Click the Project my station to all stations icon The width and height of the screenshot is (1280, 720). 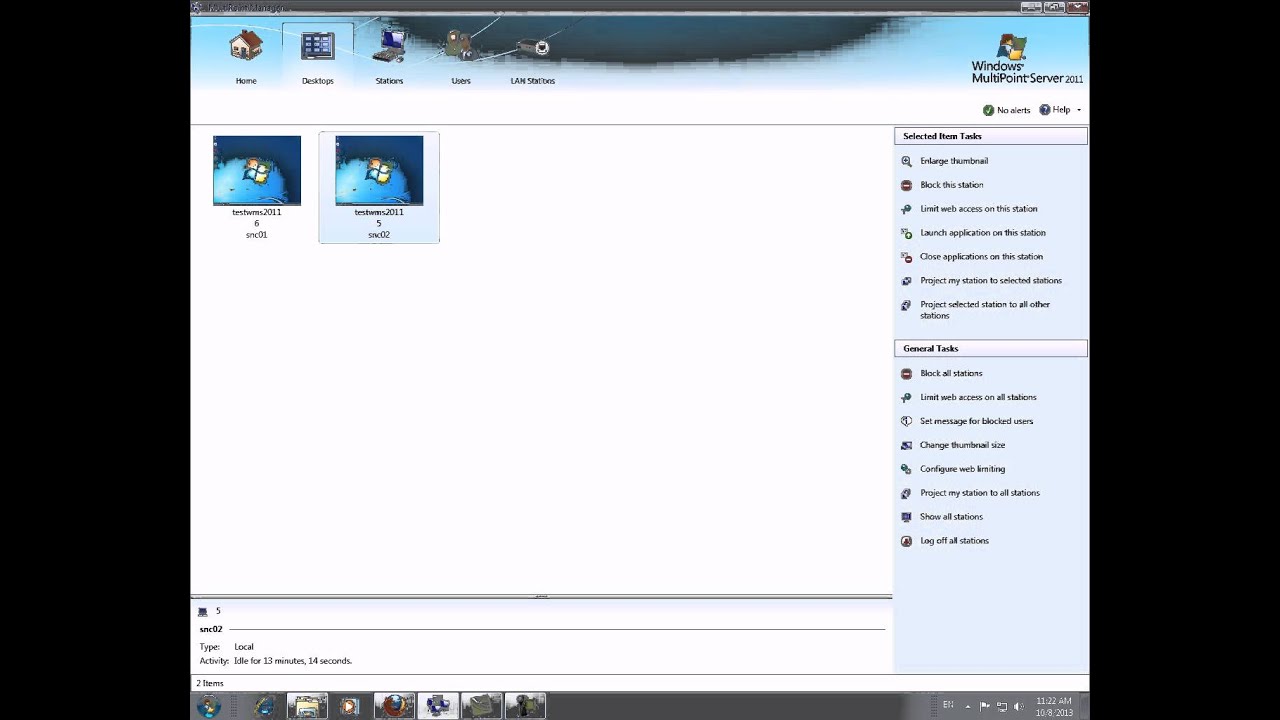tap(906, 493)
